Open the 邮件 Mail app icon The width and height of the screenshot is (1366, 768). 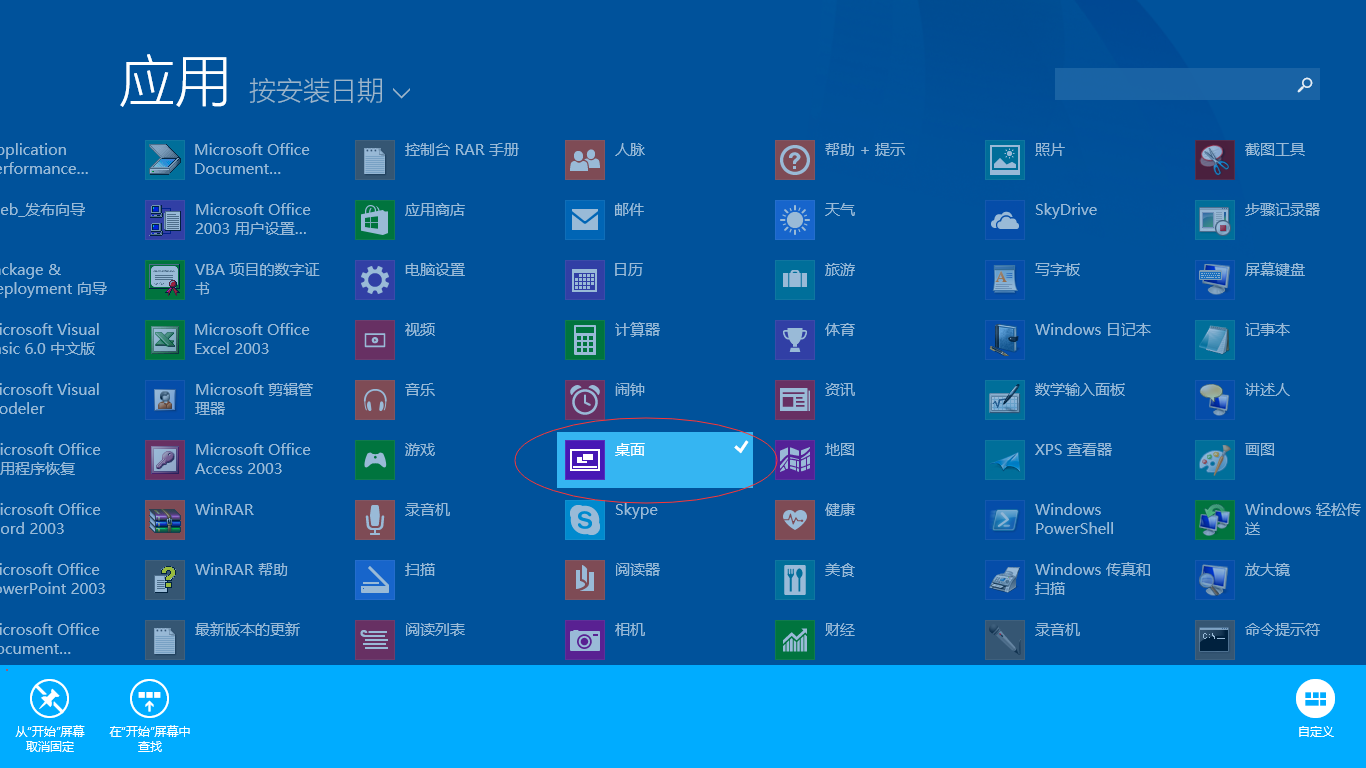pyautogui.click(x=585, y=220)
